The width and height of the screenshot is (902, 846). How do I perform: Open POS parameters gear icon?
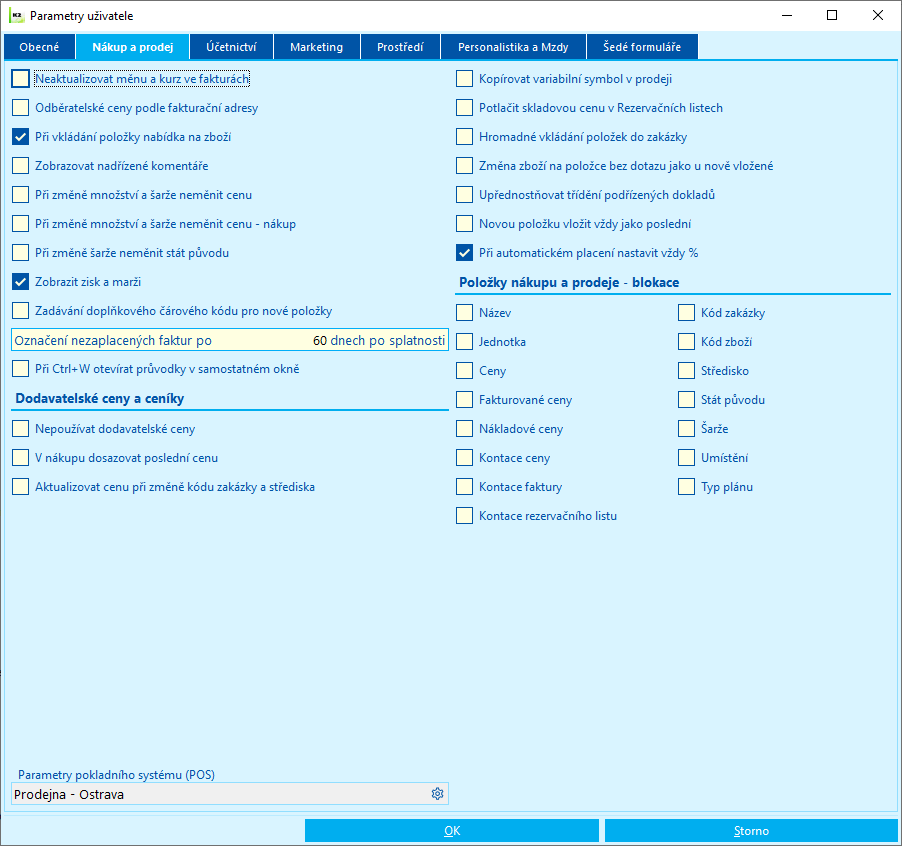(437, 794)
